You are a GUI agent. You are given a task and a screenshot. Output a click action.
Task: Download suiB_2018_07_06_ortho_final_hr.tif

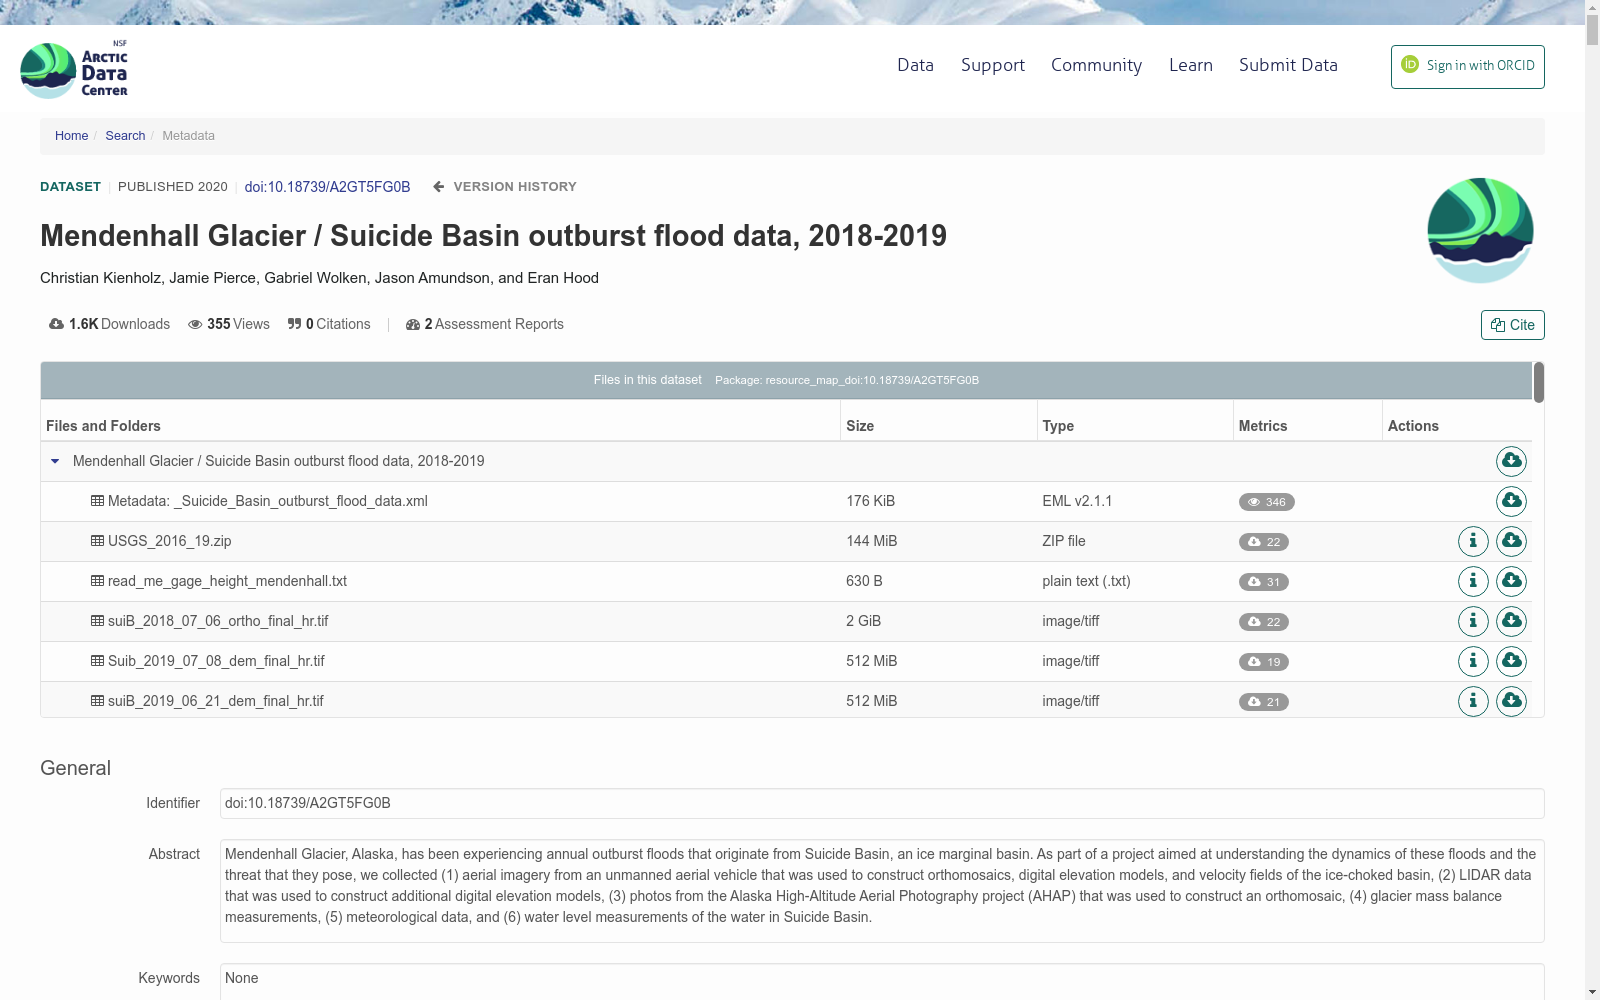1511,621
